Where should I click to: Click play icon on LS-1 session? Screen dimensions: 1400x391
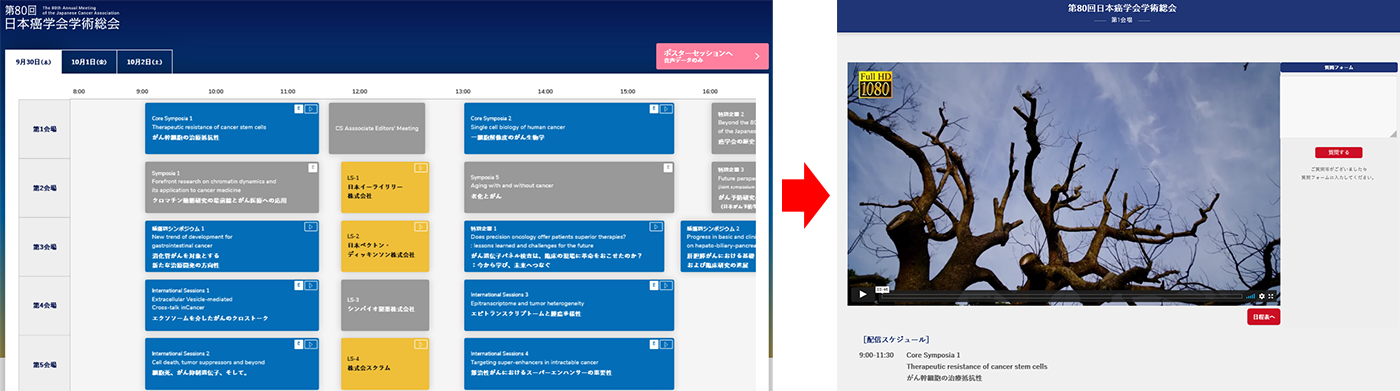click(x=420, y=167)
